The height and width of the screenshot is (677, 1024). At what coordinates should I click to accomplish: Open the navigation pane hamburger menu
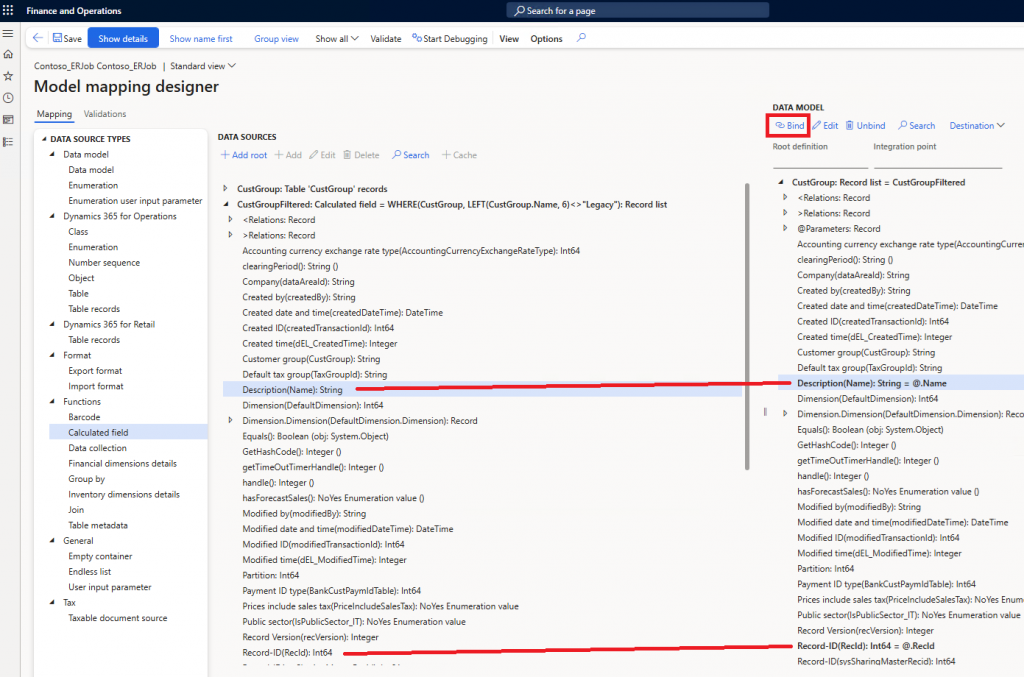click(x=8, y=34)
